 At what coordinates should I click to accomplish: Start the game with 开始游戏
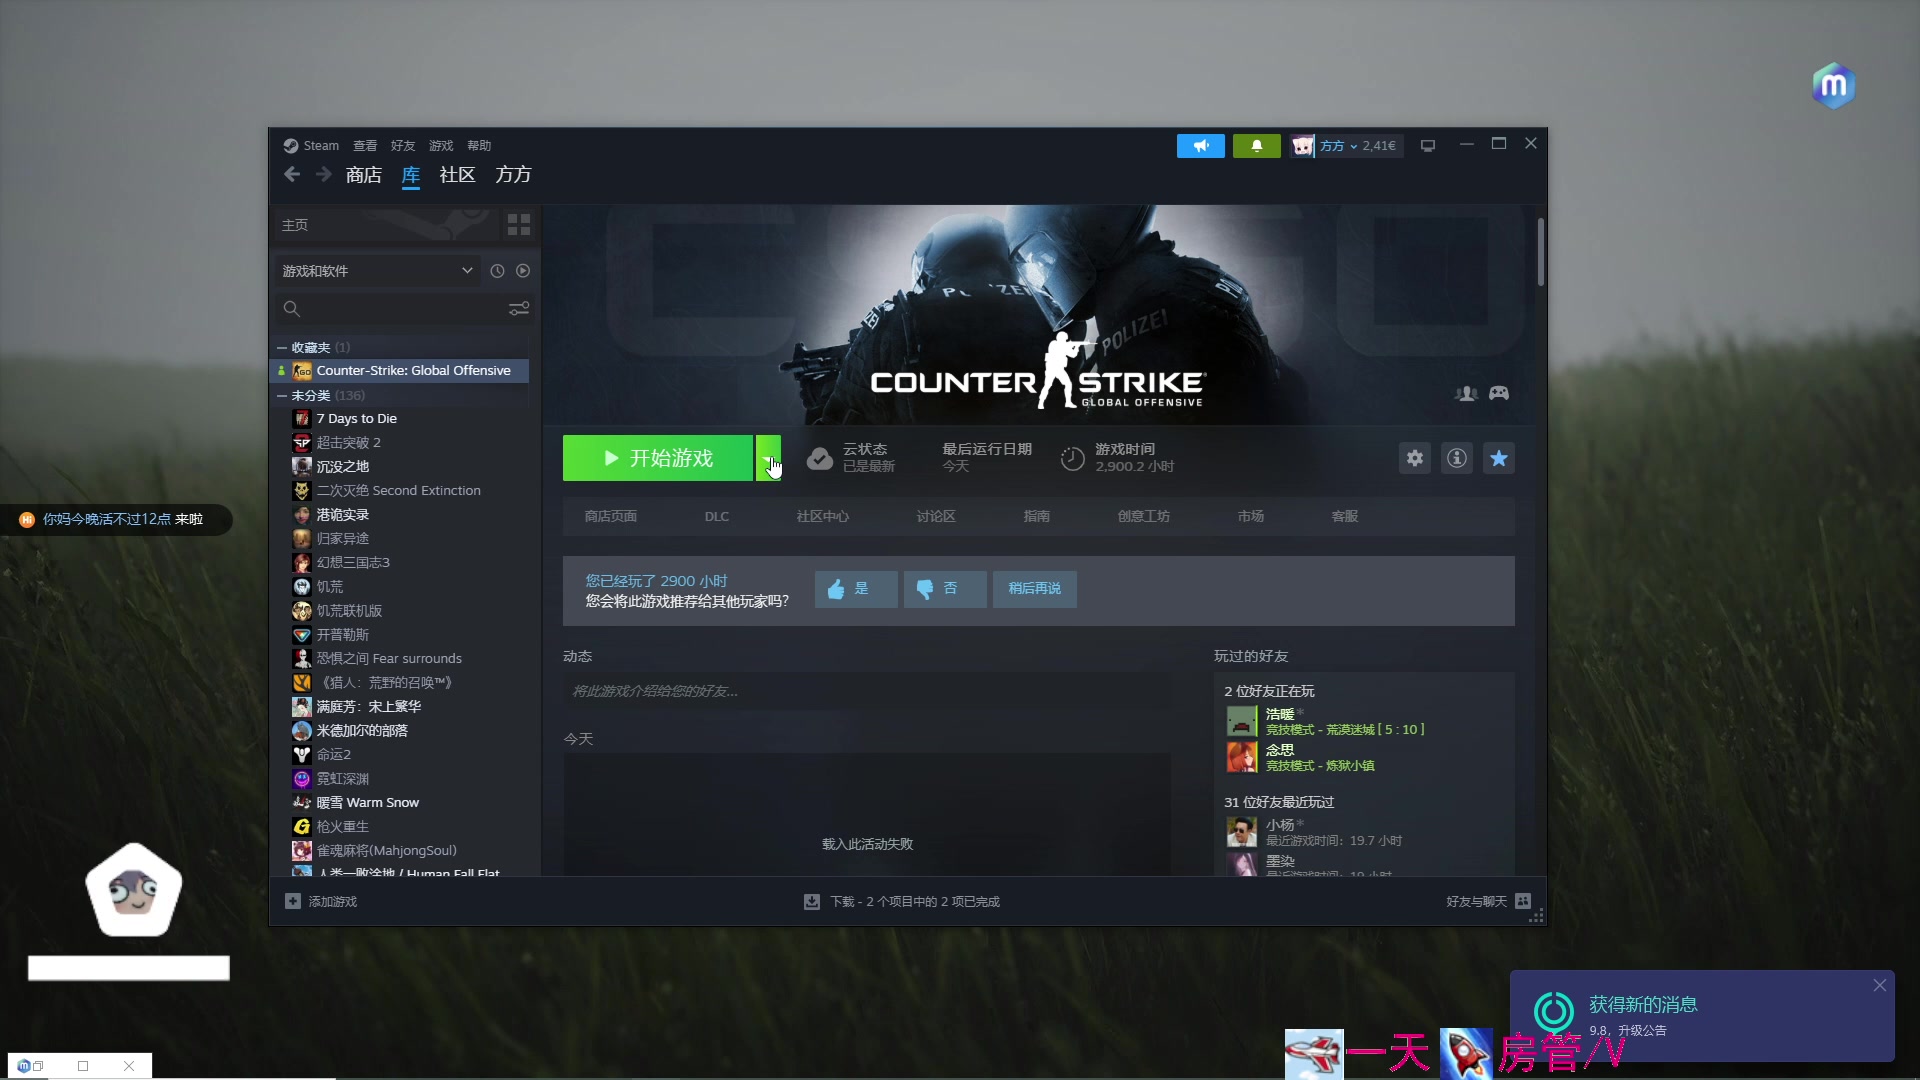(658, 458)
